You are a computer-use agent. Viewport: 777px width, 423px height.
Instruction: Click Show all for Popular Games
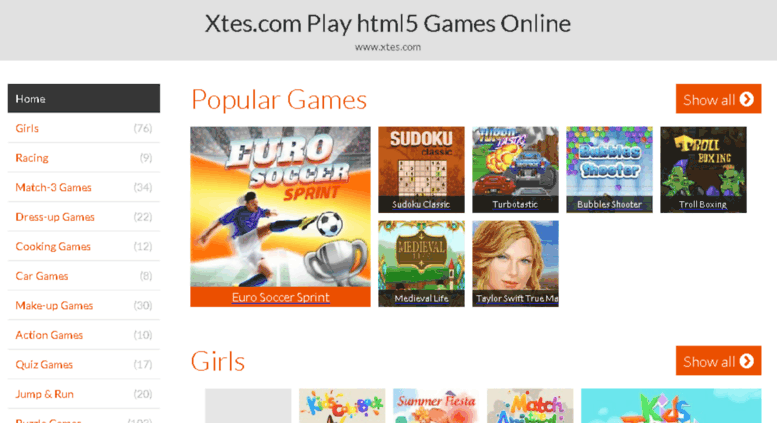tap(718, 99)
